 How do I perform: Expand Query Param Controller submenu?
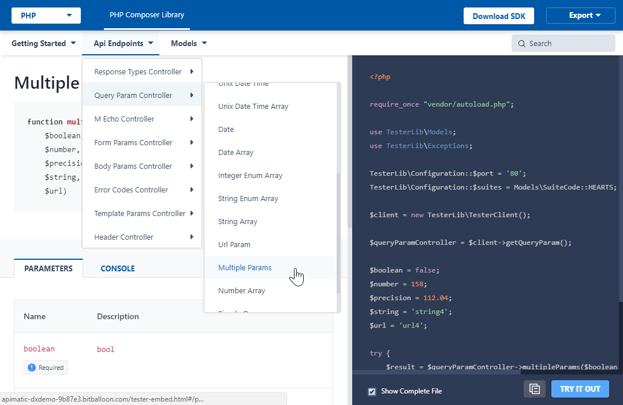coord(142,95)
